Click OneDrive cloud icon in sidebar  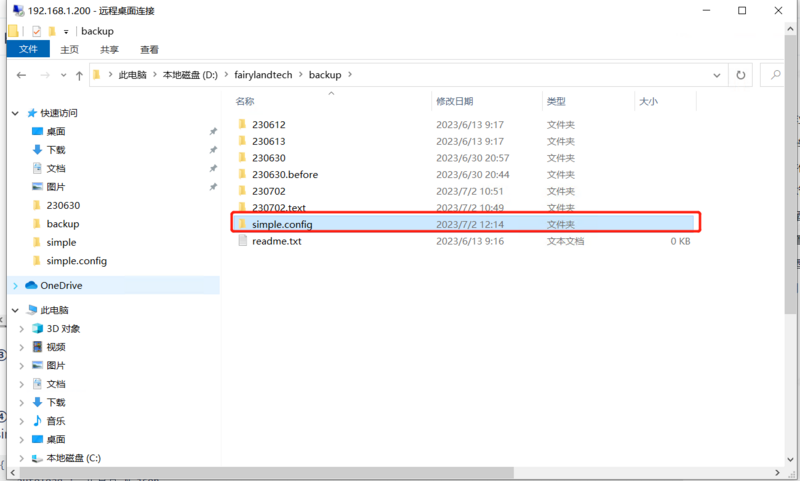coord(31,286)
